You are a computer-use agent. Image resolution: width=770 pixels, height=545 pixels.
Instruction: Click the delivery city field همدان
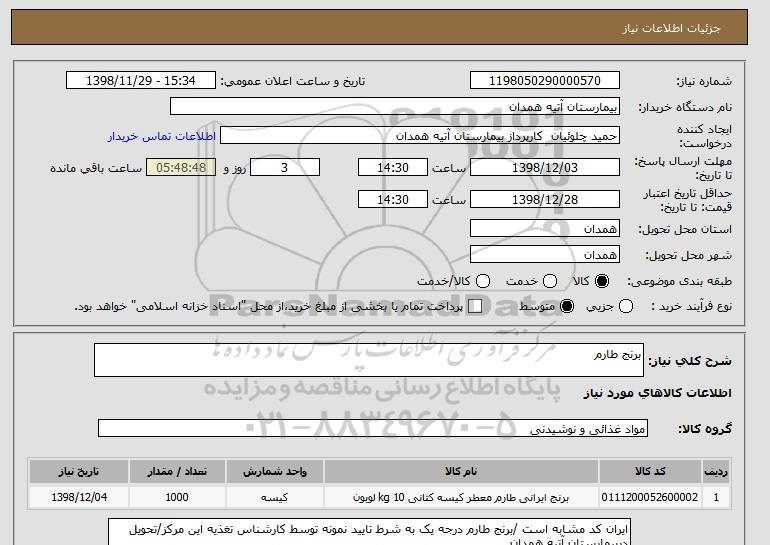(545, 254)
